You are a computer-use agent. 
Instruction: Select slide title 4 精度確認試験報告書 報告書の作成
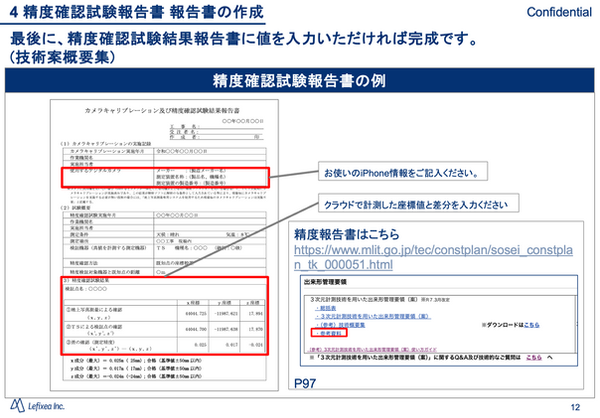click(x=137, y=12)
